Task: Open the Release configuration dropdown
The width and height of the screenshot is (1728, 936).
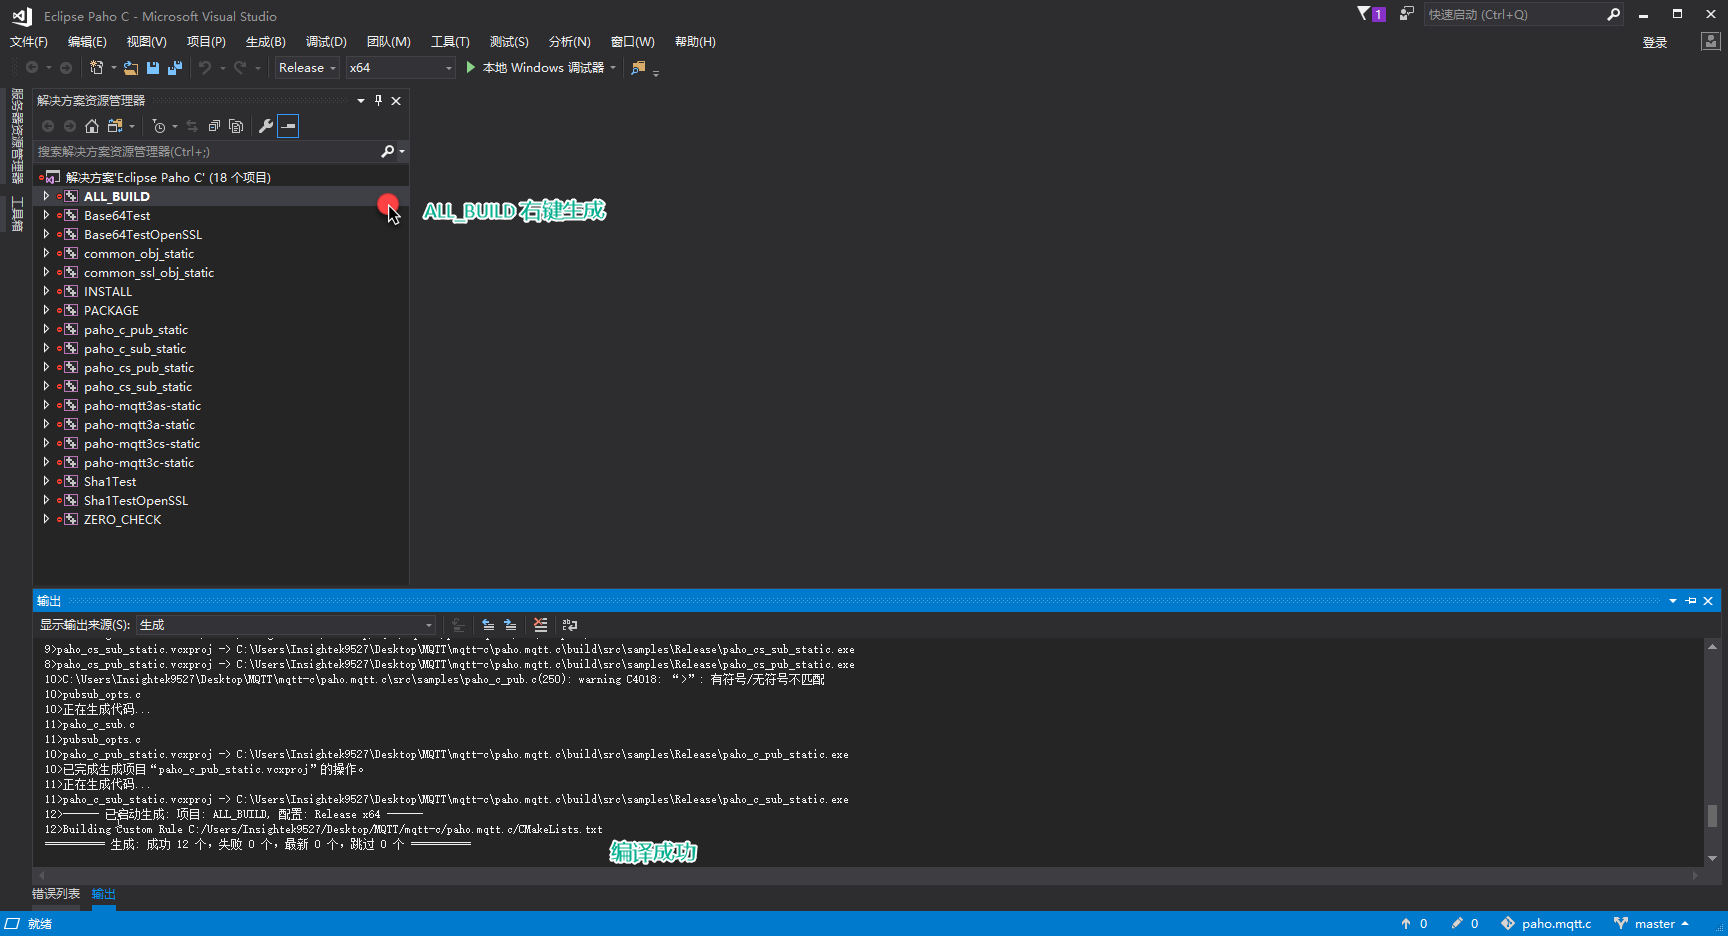Action: pyautogui.click(x=307, y=67)
